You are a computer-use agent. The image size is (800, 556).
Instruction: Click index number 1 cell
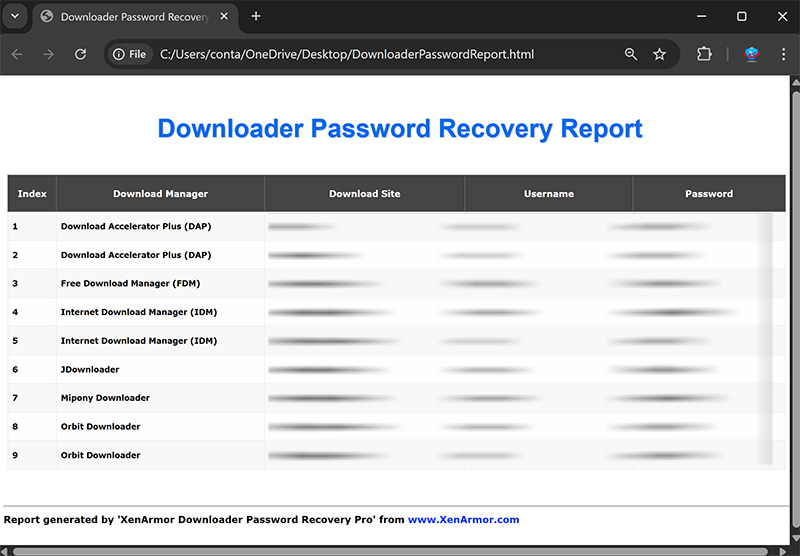(x=32, y=226)
